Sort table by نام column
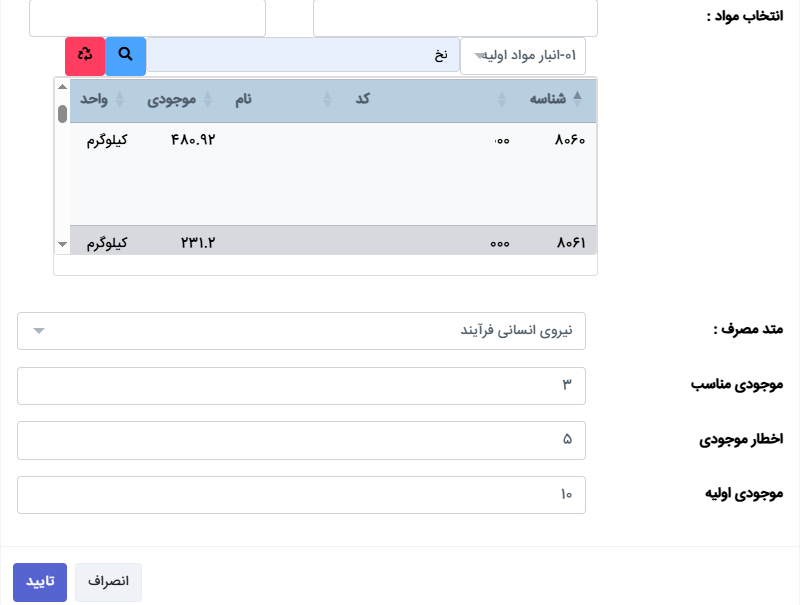 (244, 99)
